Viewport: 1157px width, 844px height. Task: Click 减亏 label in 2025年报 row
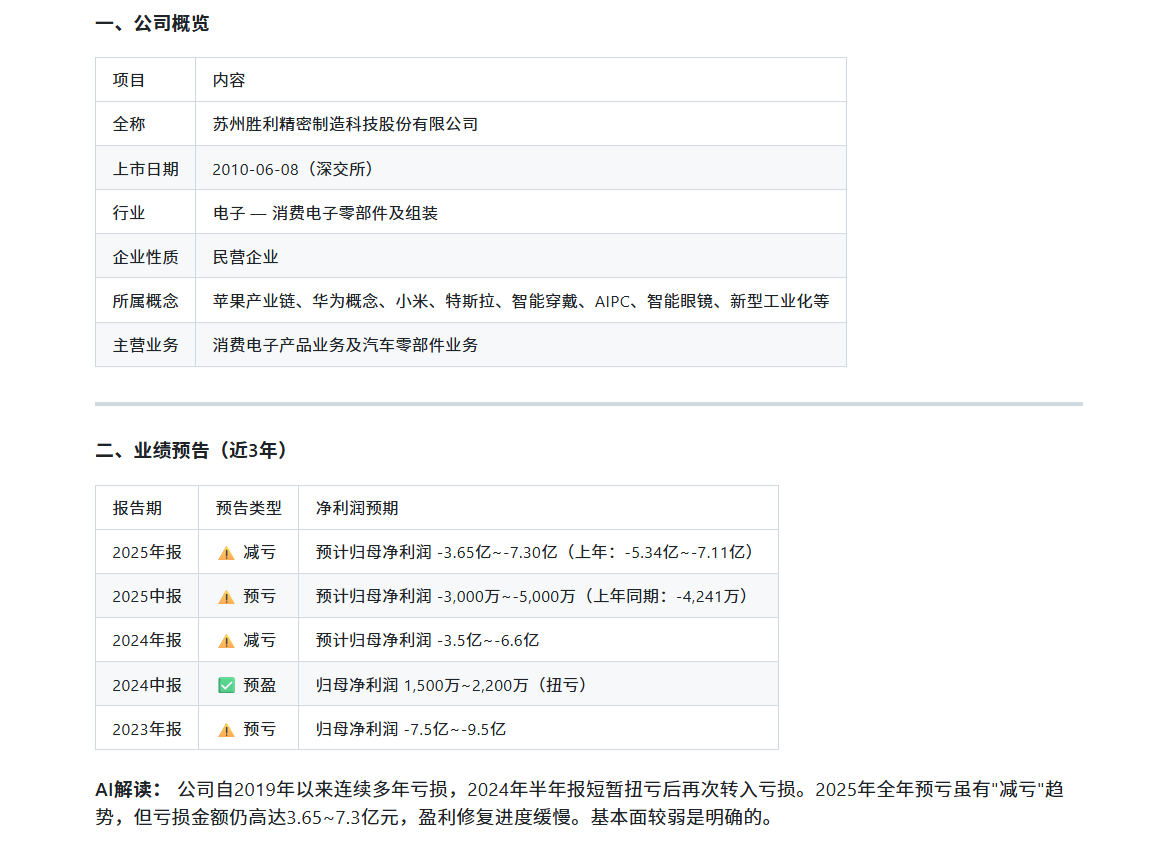pyautogui.click(x=260, y=553)
